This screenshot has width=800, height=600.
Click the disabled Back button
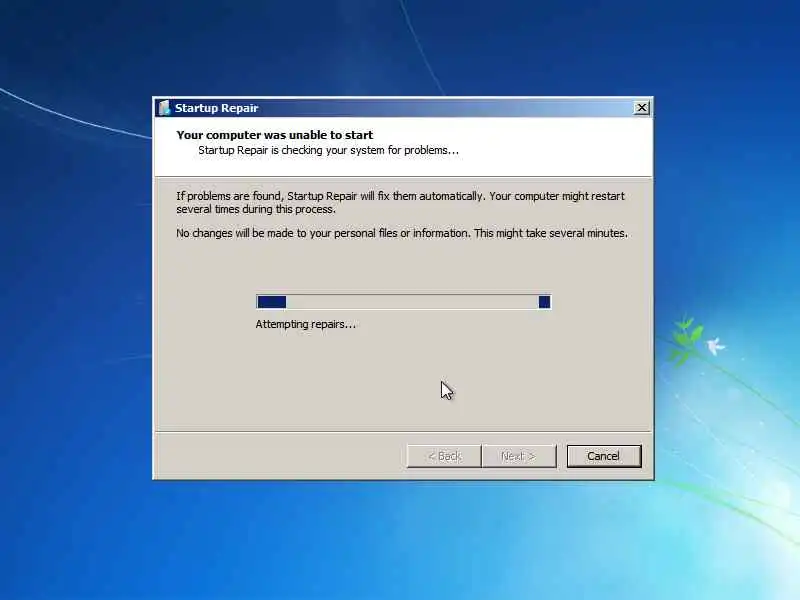[444, 456]
